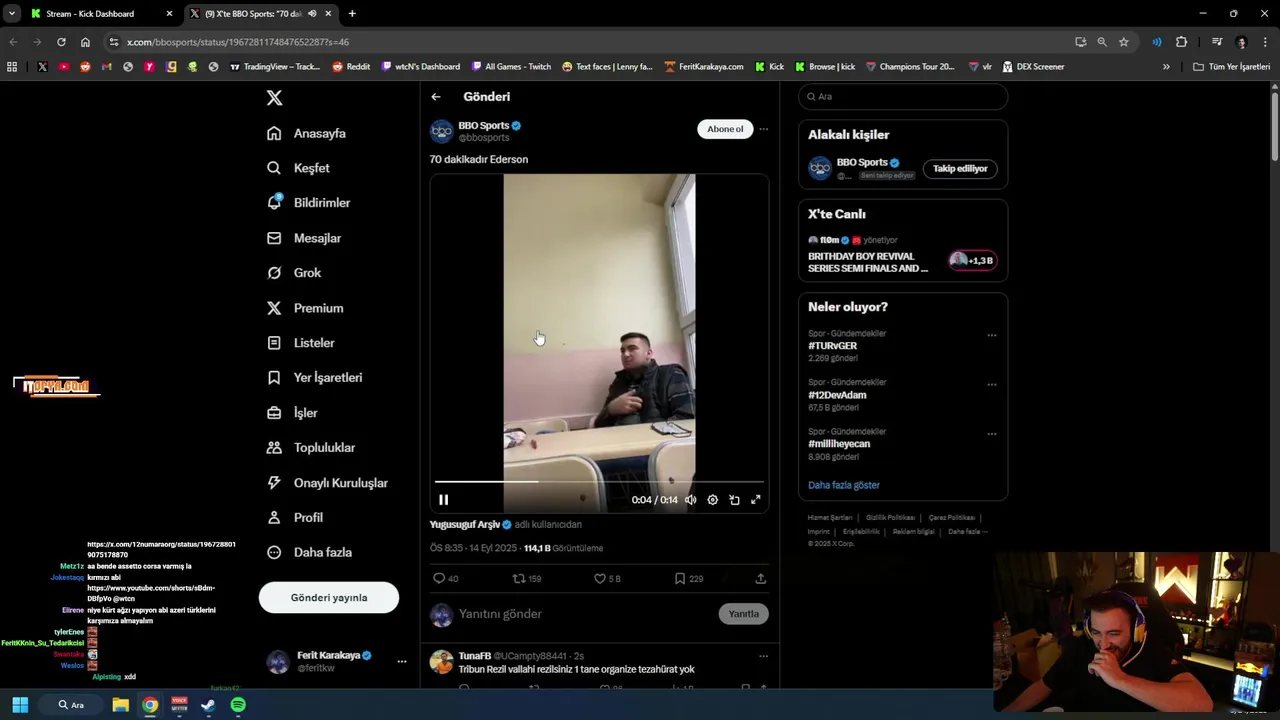
Task: Share the post via share icon
Action: [x=760, y=579]
